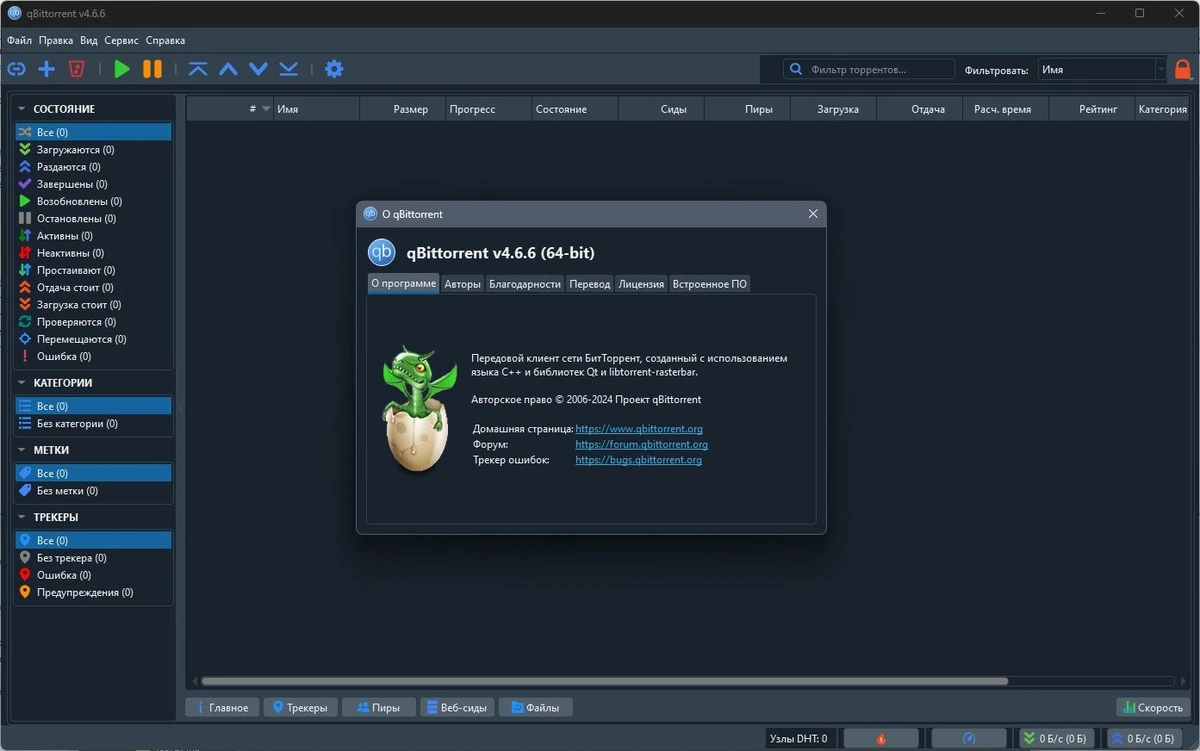Image resolution: width=1200 pixels, height=751 pixels.
Task: Open the Файл menu
Action: [19, 41]
